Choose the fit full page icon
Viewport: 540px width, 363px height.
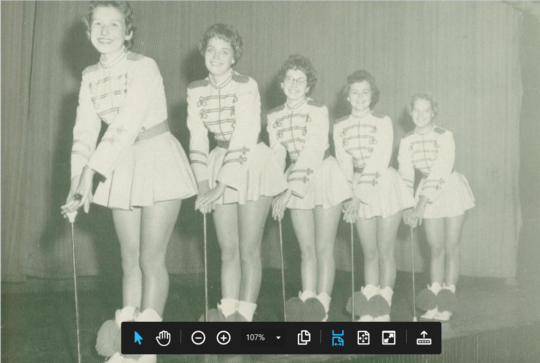click(363, 338)
